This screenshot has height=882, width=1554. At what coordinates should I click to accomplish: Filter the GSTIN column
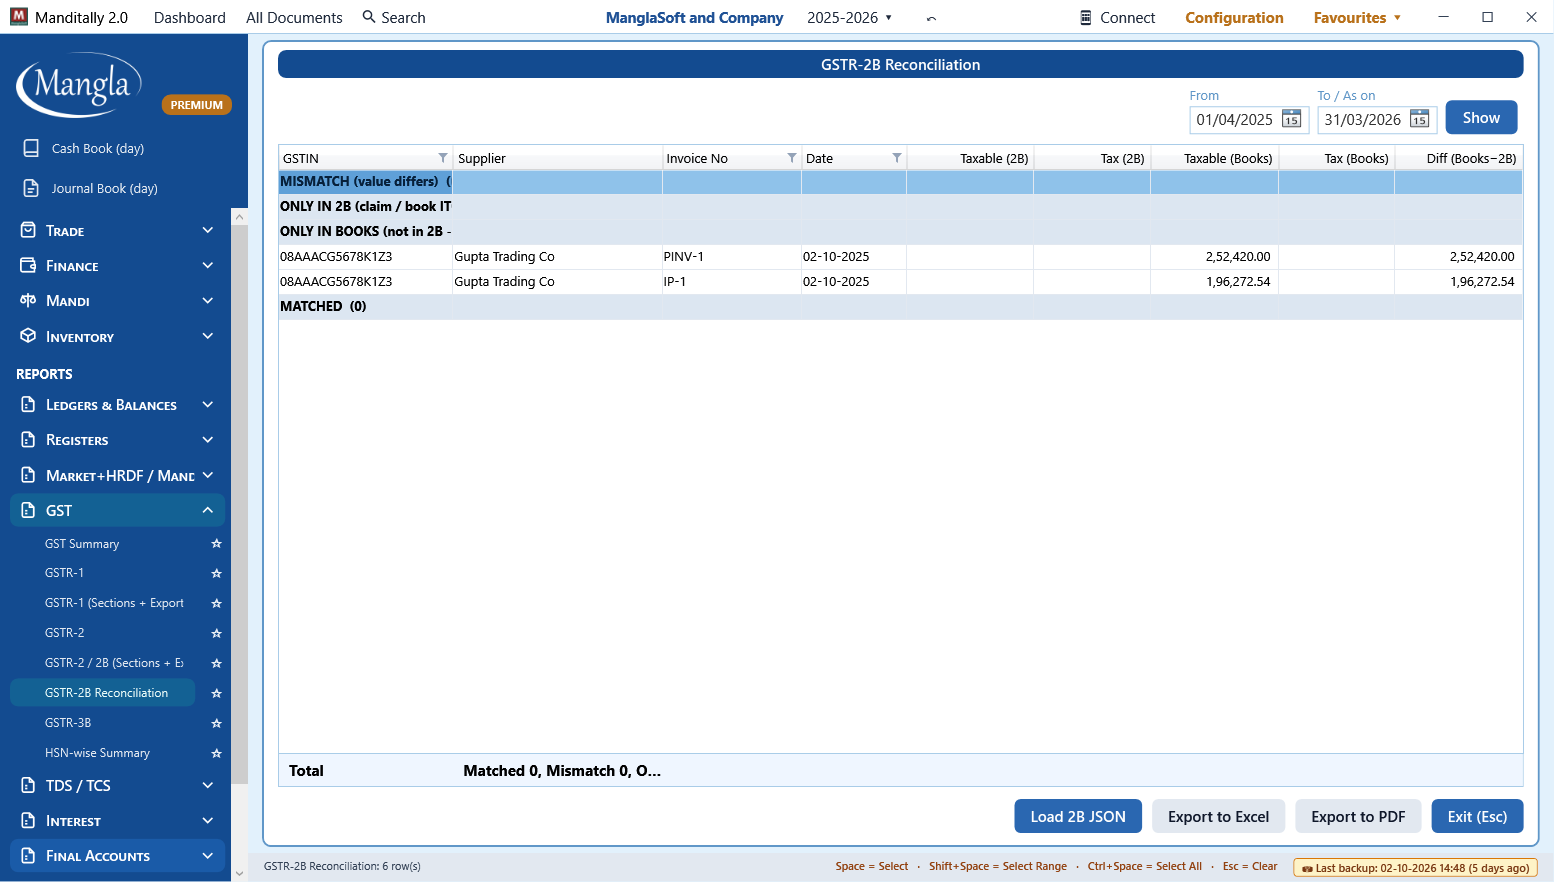tap(443, 158)
